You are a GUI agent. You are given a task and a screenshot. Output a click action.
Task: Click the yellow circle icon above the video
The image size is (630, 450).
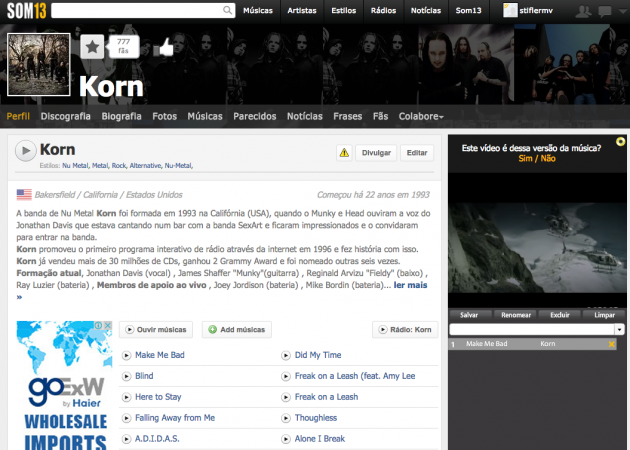click(620, 141)
